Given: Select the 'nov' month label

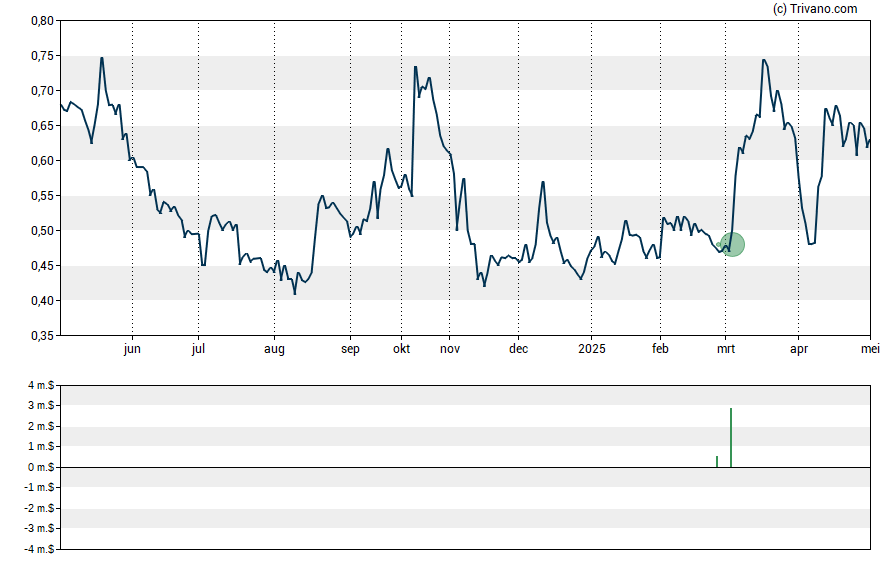Looking at the screenshot, I should point(450,349).
